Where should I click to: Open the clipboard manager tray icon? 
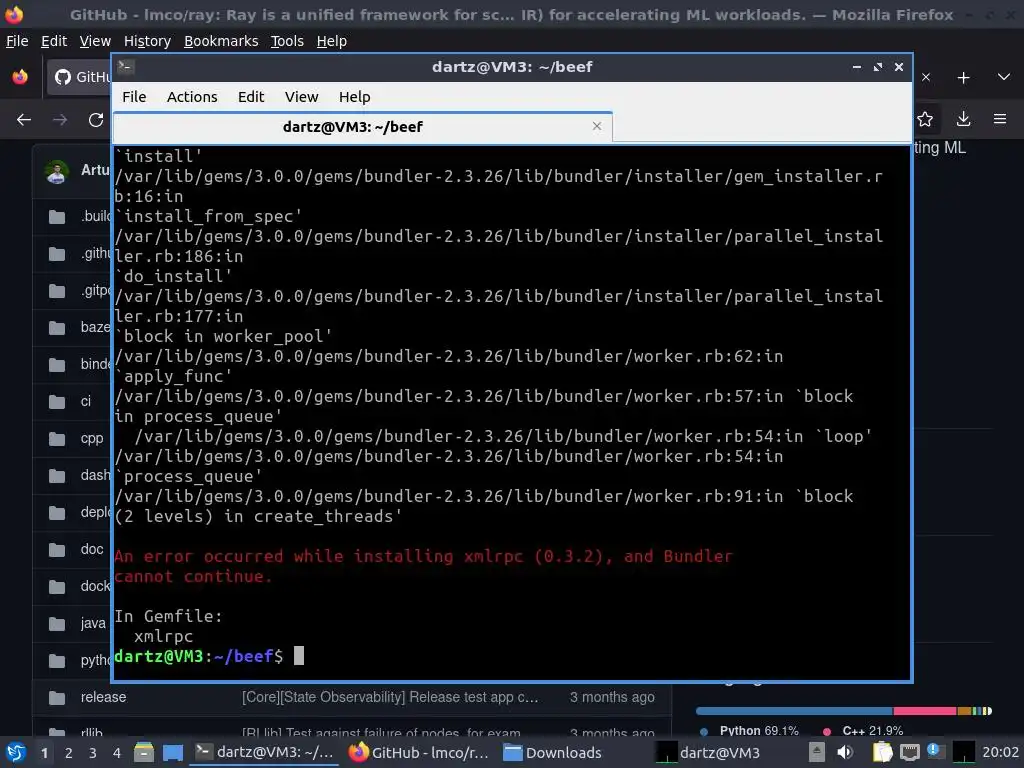(882, 752)
